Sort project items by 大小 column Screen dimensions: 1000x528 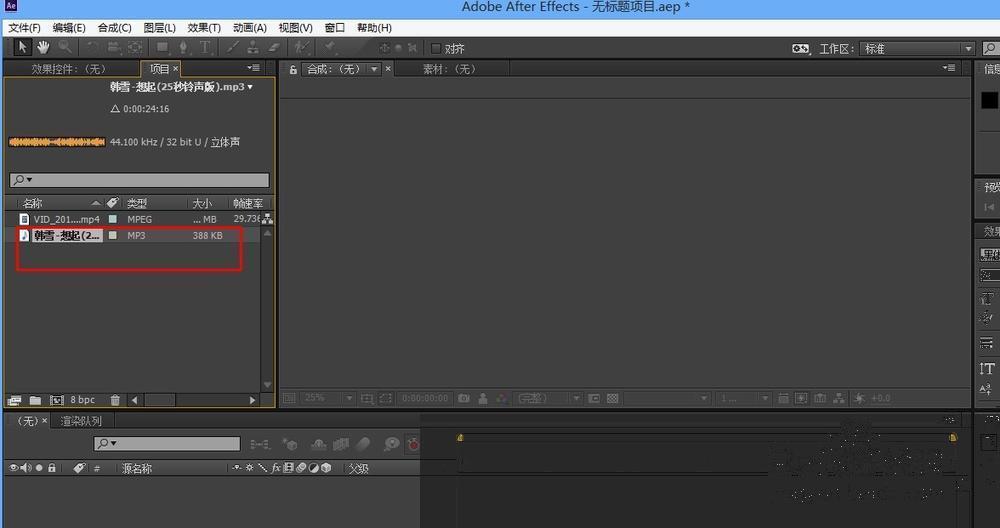tap(202, 203)
